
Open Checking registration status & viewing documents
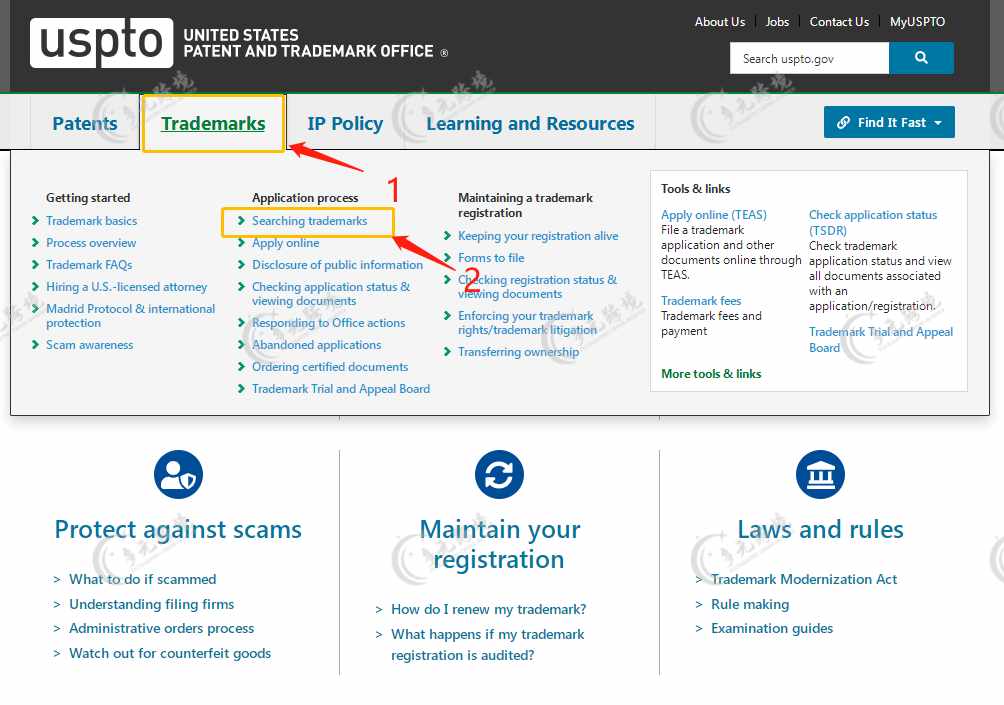[x=537, y=287]
